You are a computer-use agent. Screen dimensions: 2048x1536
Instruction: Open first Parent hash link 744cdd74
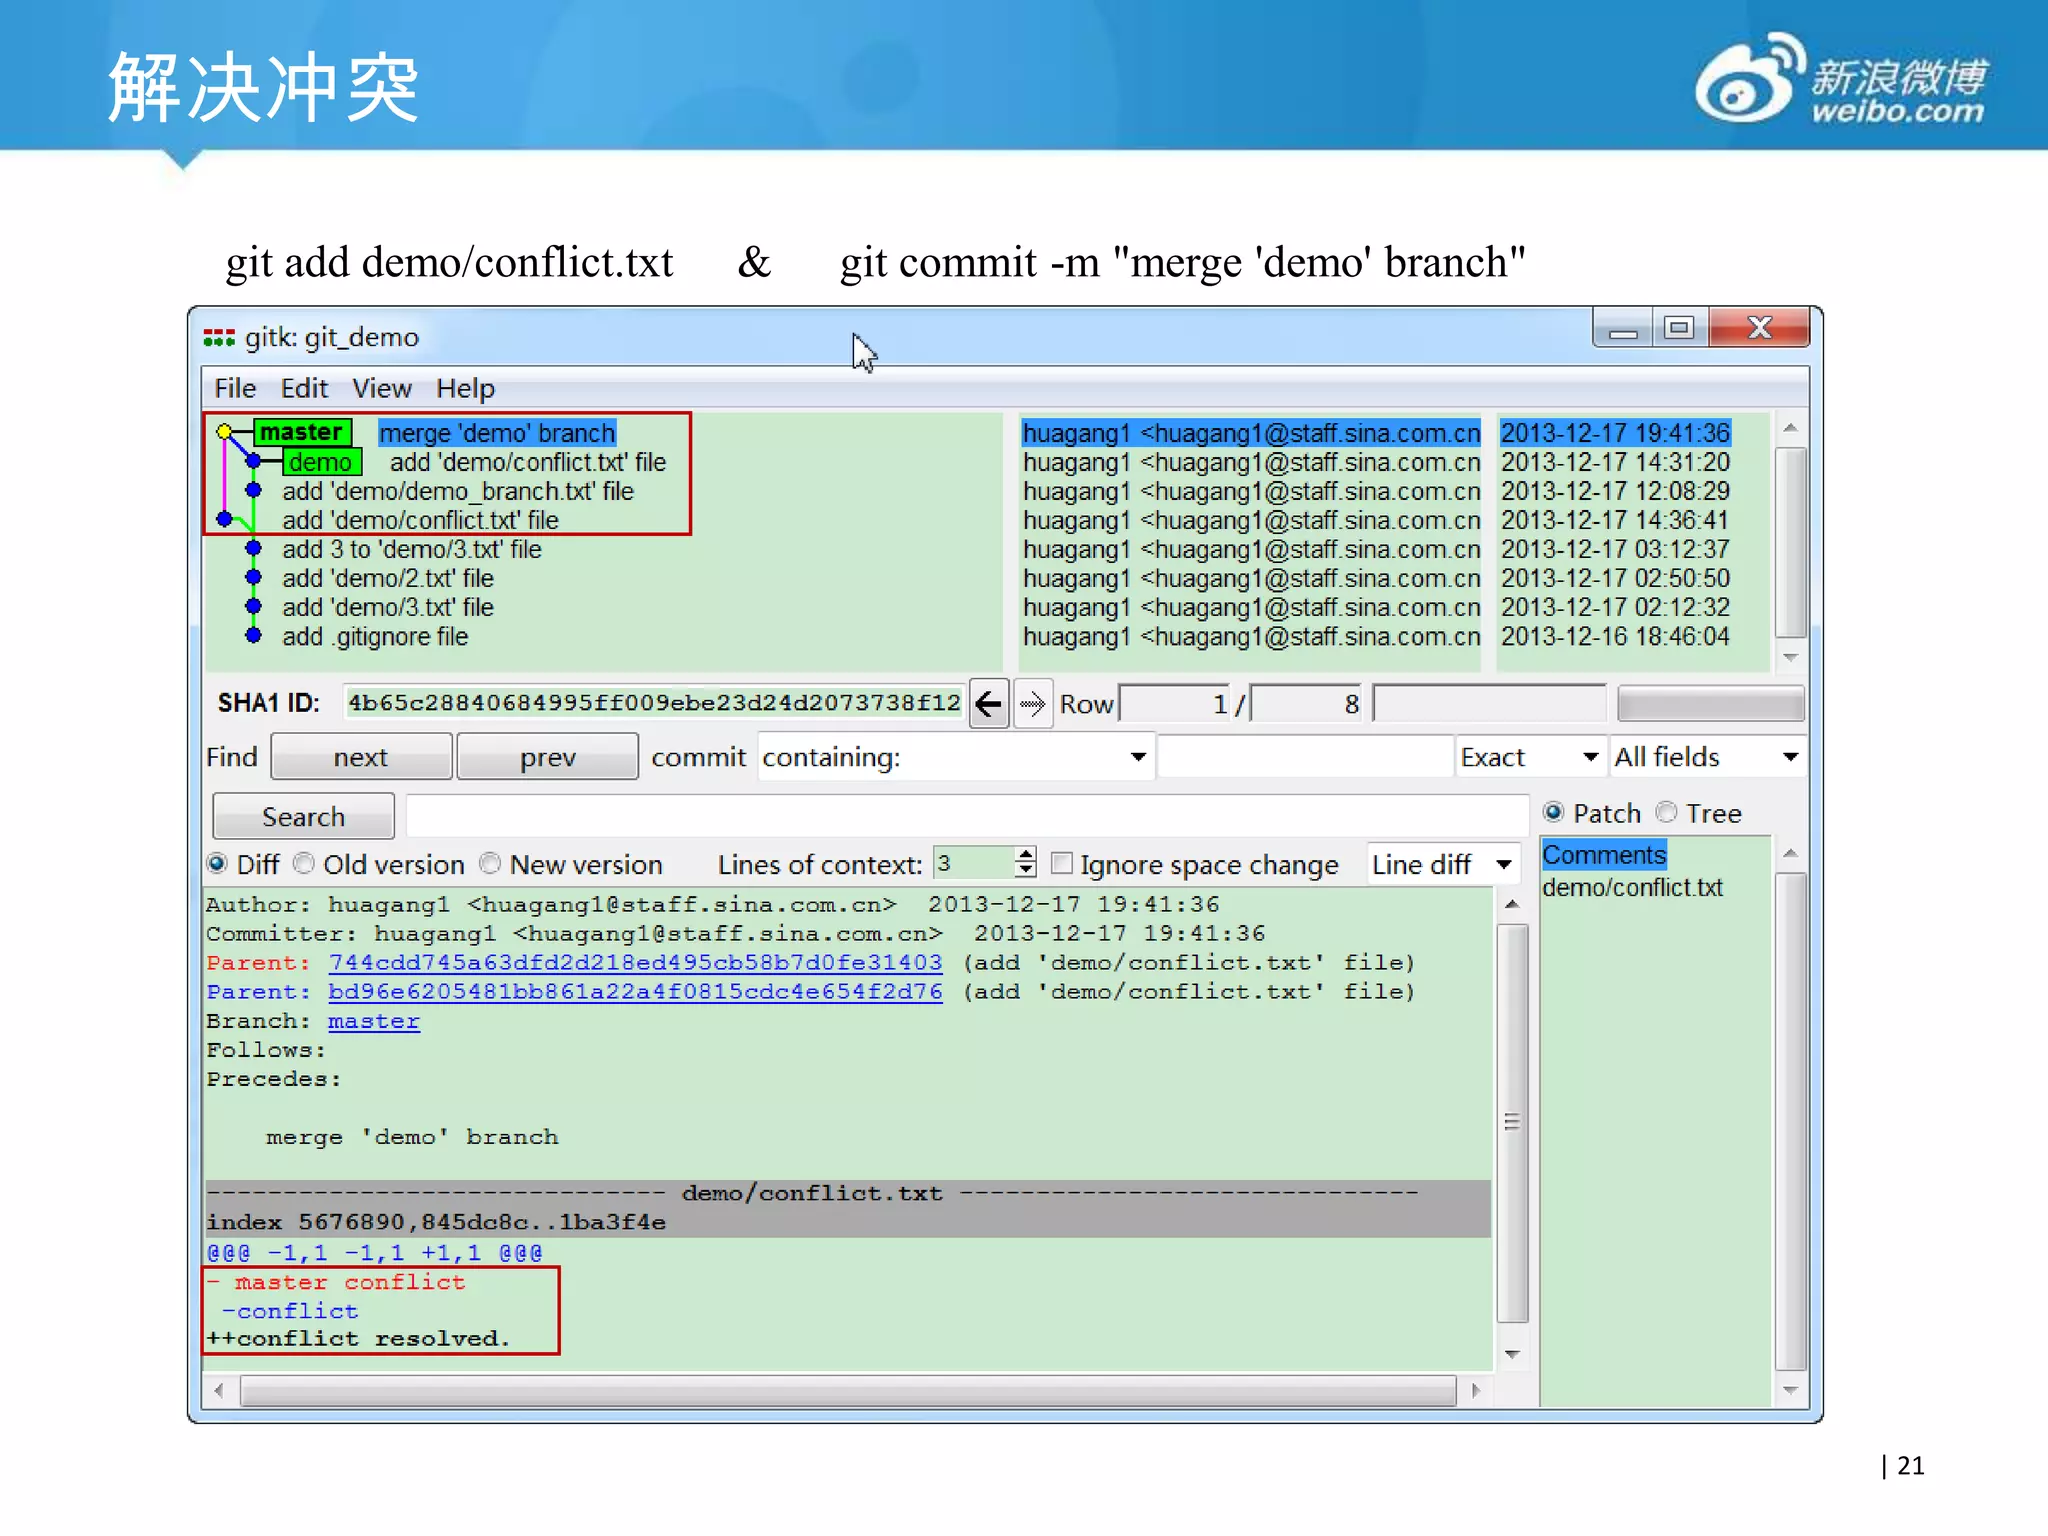pos(635,963)
